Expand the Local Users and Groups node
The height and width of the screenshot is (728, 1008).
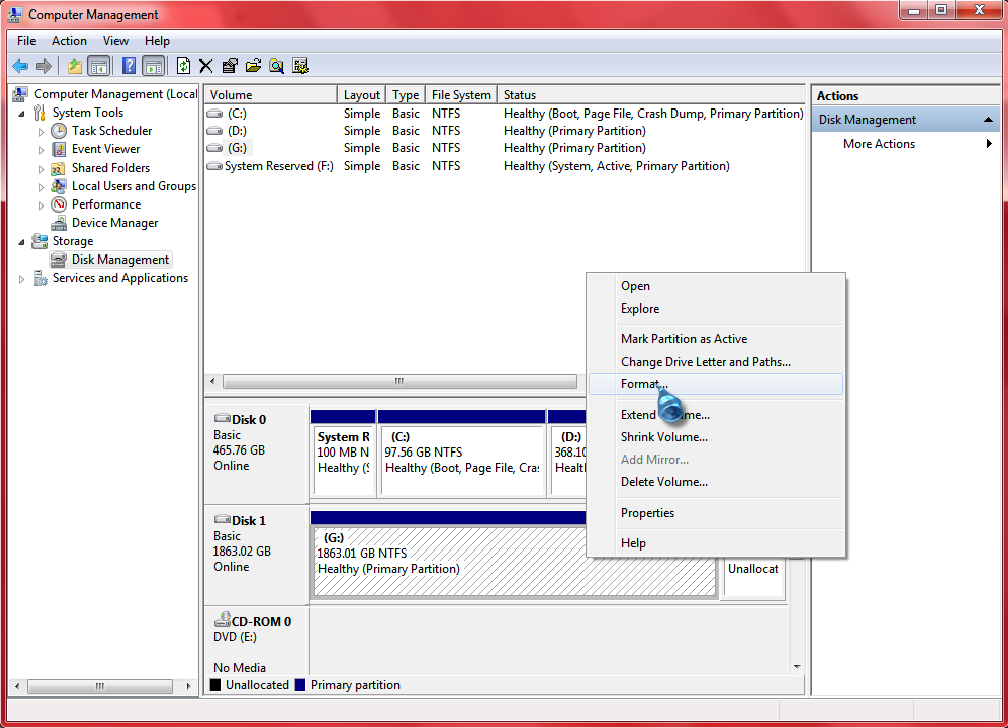pyautogui.click(x=41, y=187)
